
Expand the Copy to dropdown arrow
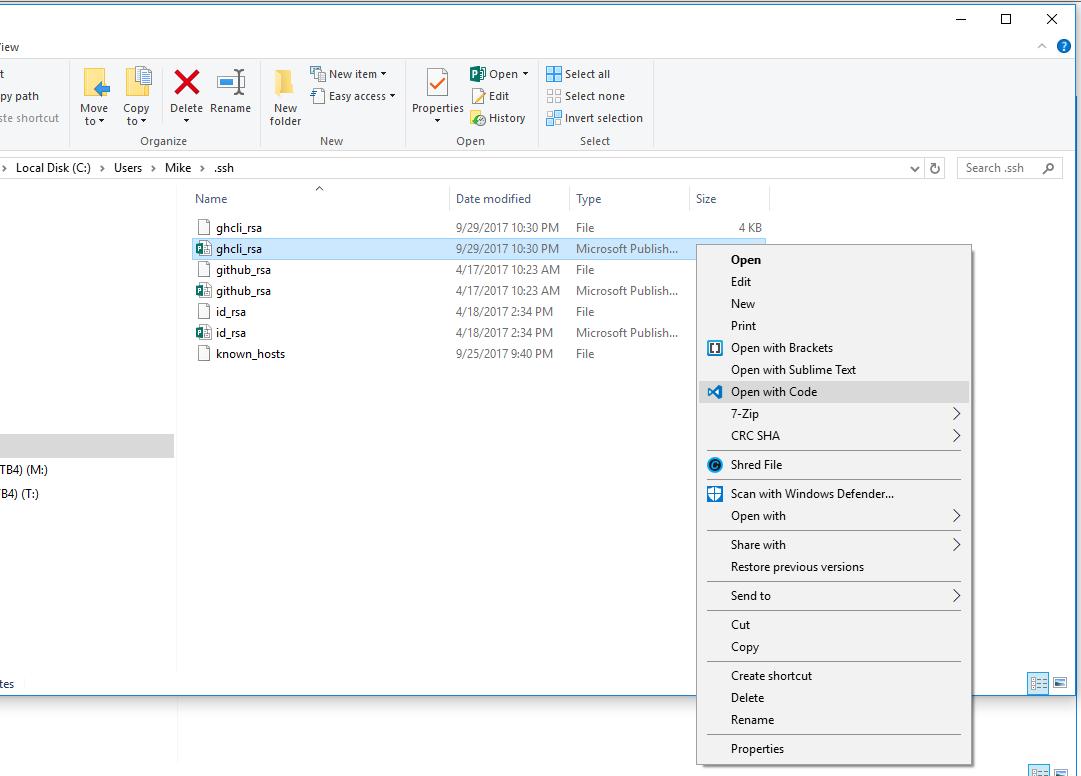(x=143, y=121)
